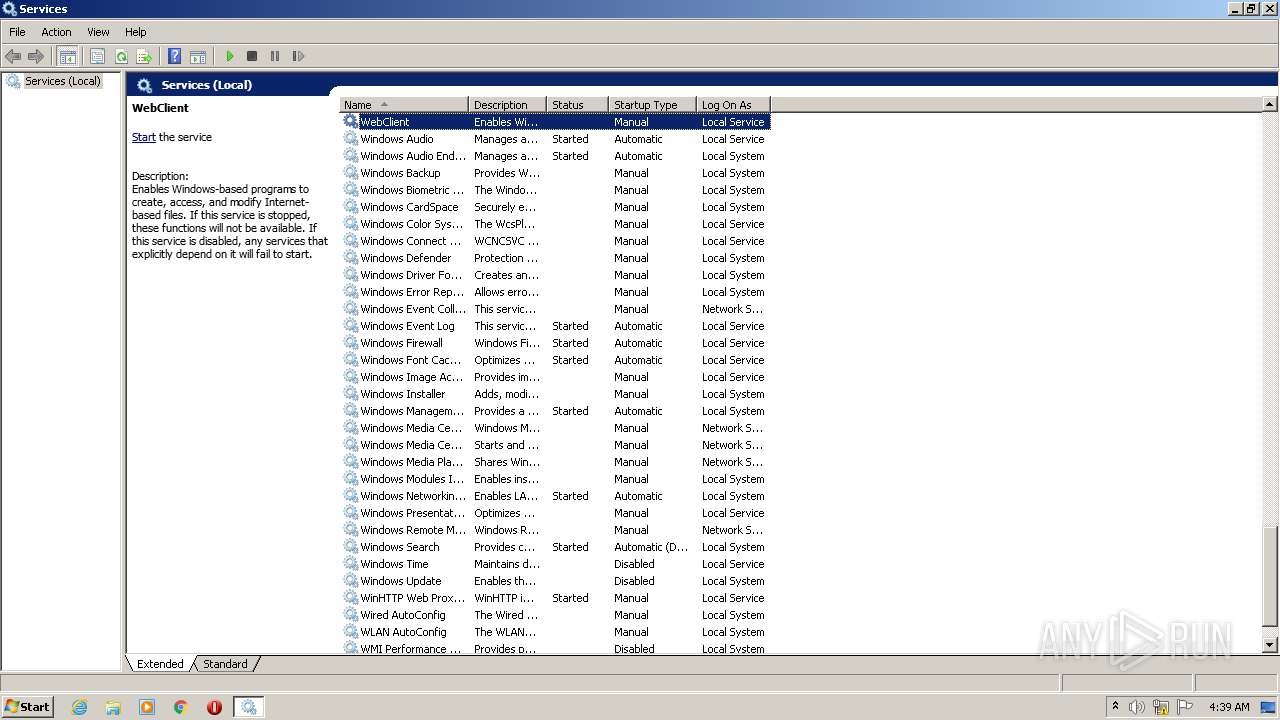Sort by the Log On As column header
This screenshot has width=1280, height=720.
pos(733,104)
